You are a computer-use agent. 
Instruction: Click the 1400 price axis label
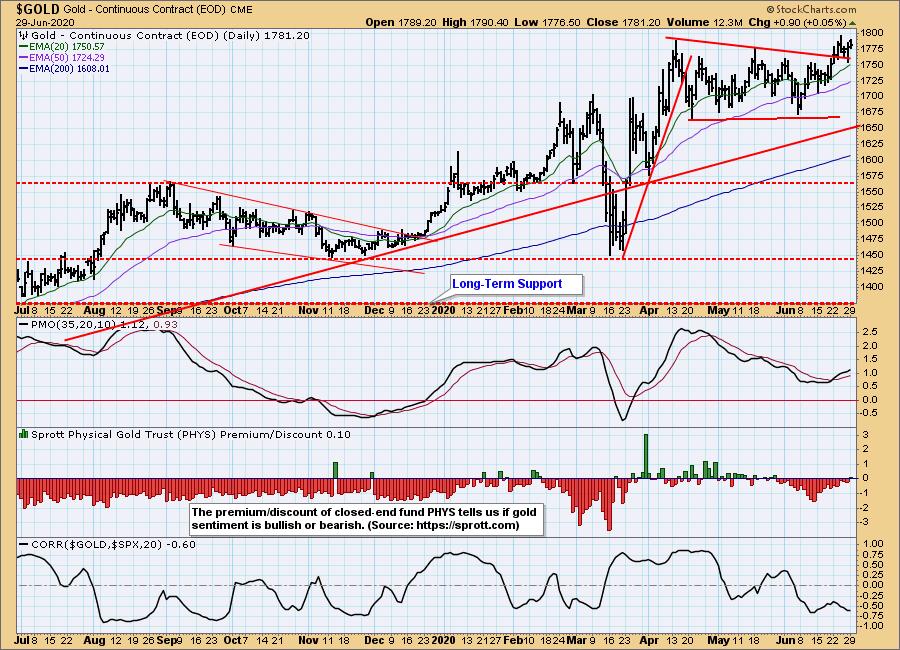tap(872, 287)
